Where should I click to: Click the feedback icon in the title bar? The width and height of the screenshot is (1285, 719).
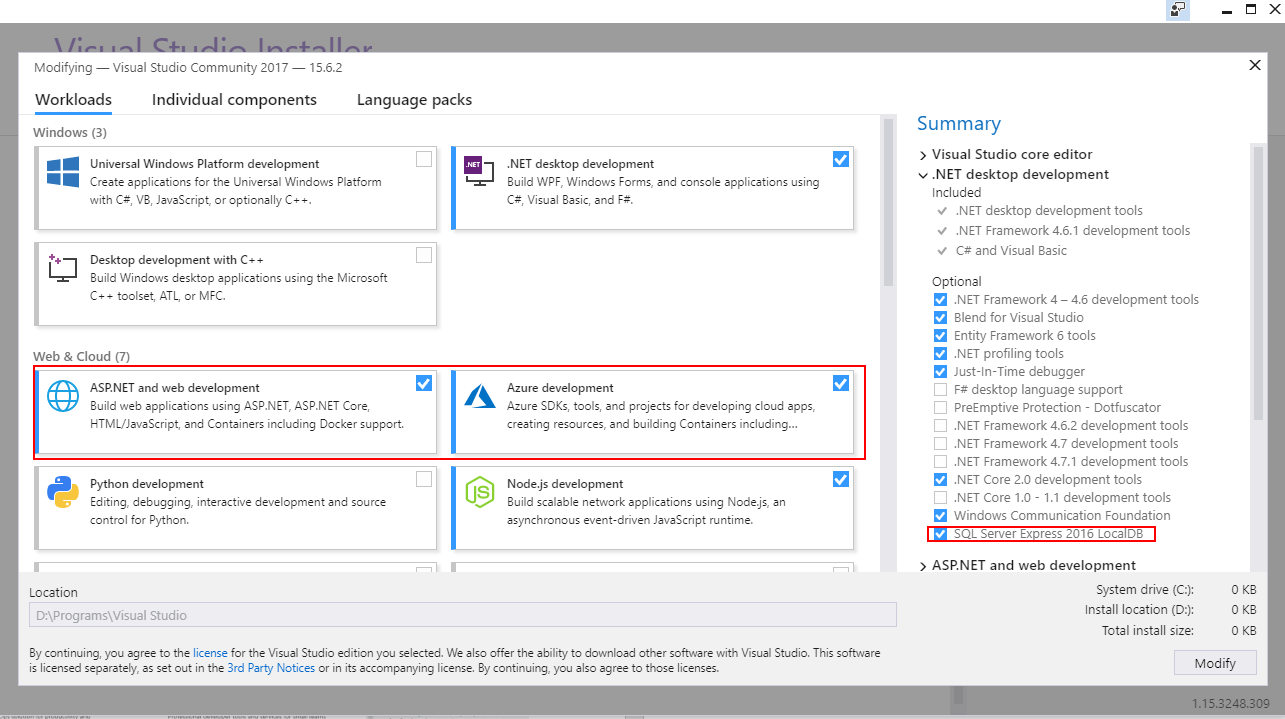point(1178,9)
